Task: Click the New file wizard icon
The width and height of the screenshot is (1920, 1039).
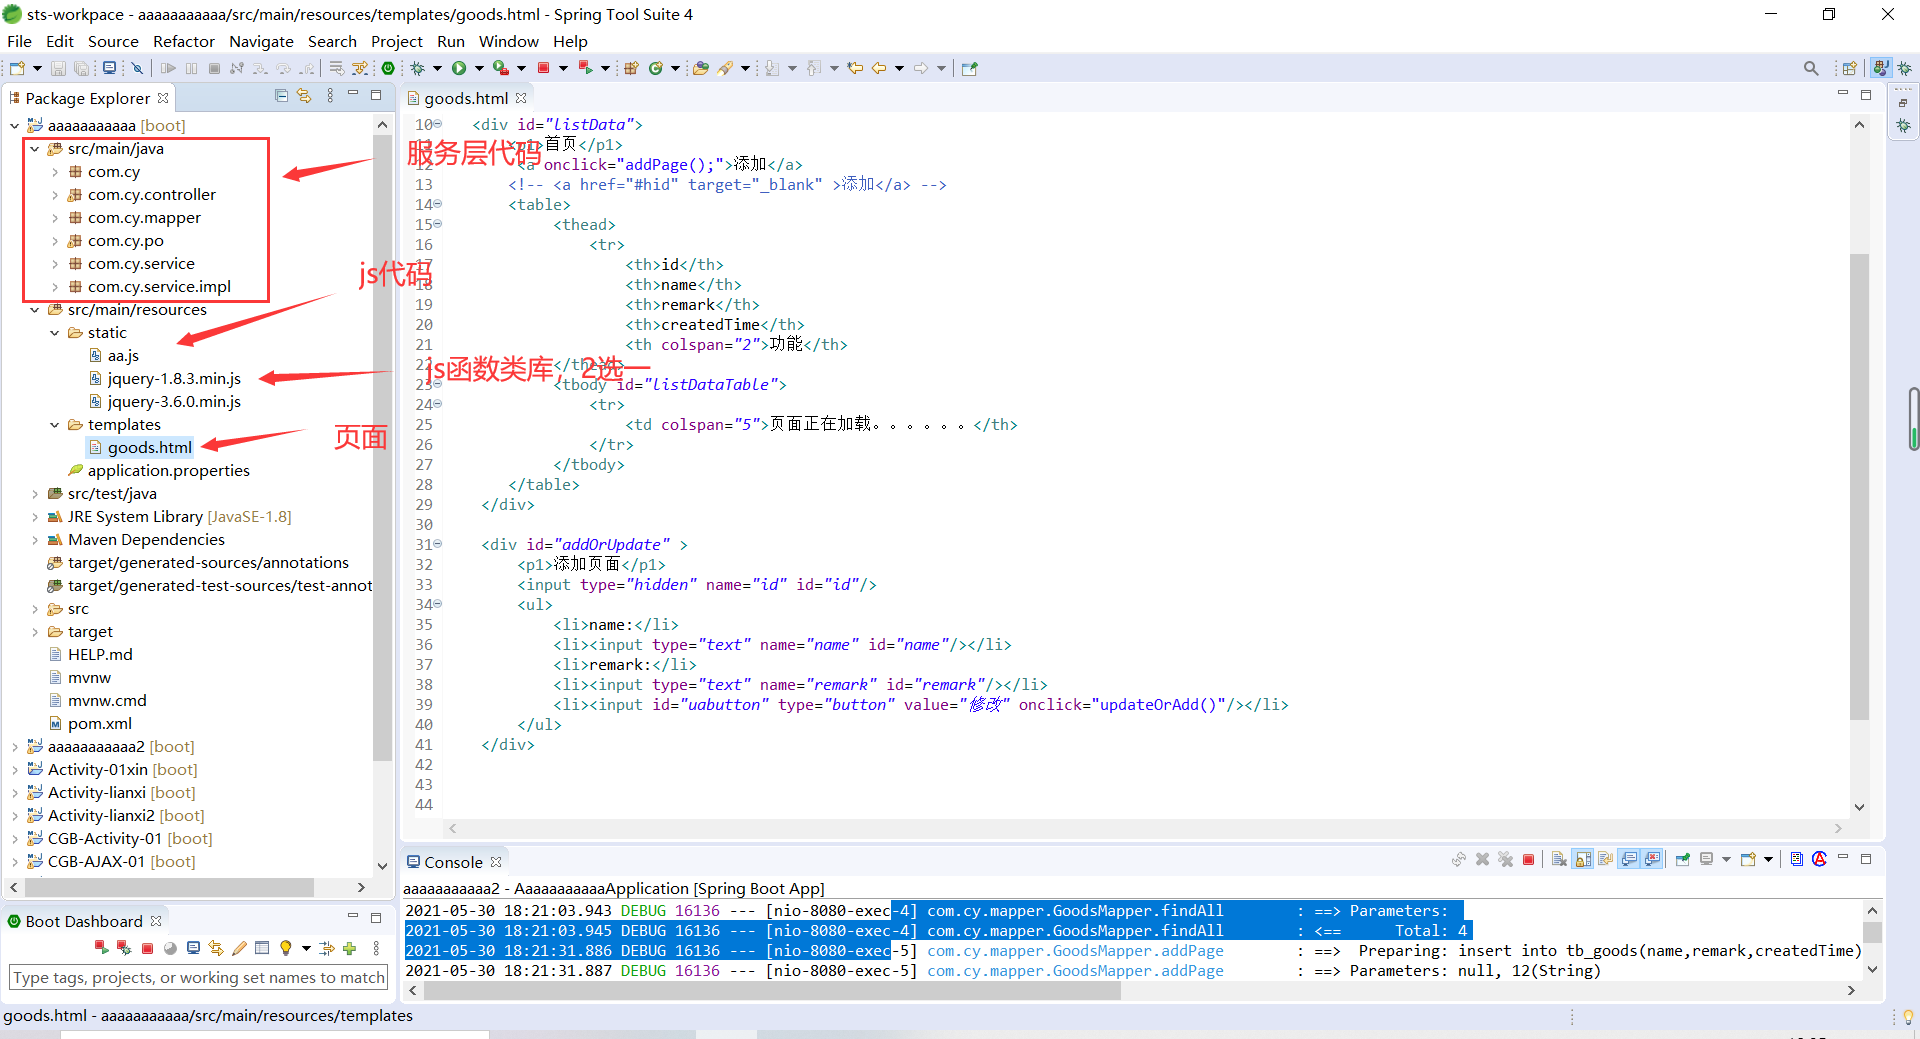Action: click(17, 68)
